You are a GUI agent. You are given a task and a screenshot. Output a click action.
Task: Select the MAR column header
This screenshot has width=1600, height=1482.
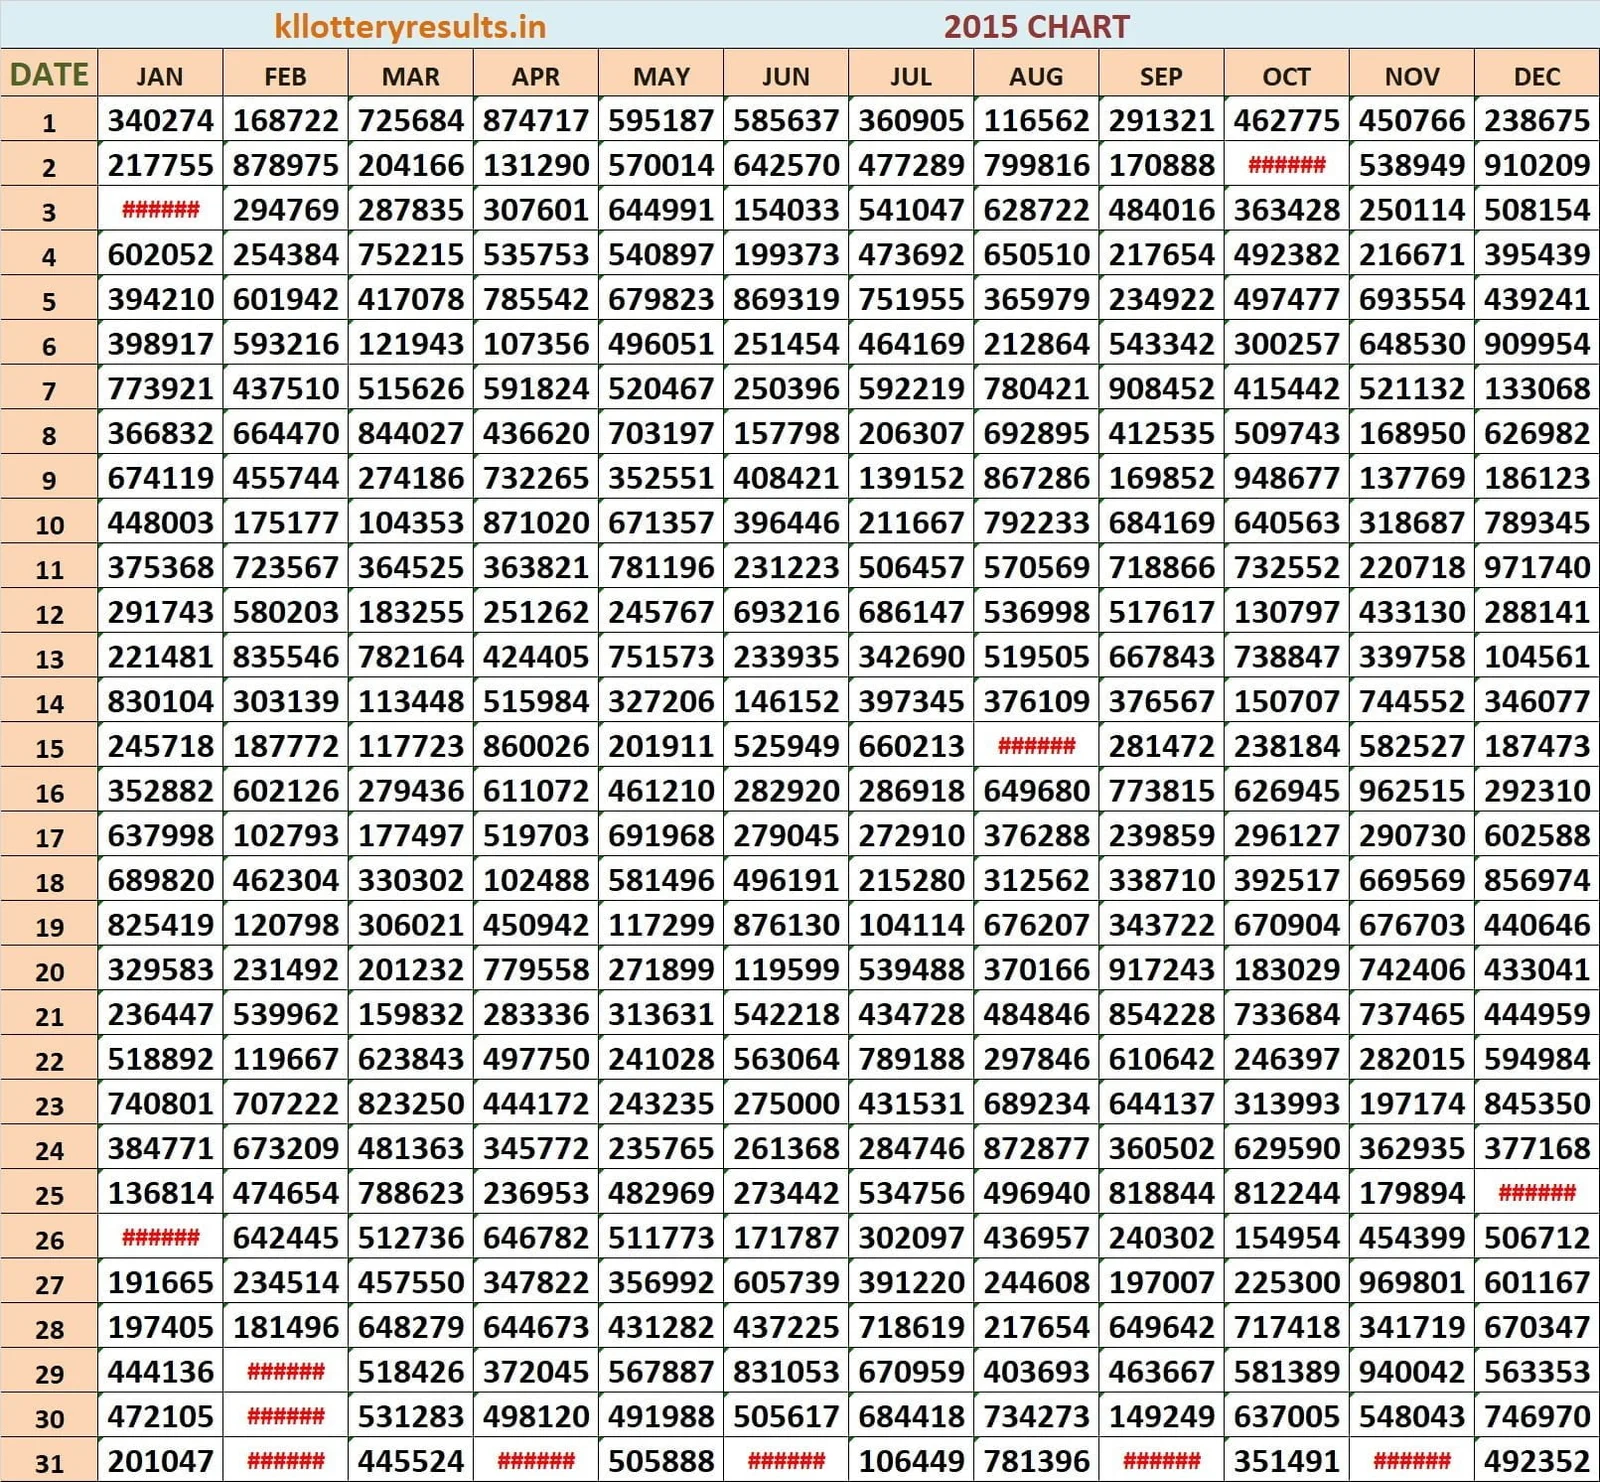[408, 75]
